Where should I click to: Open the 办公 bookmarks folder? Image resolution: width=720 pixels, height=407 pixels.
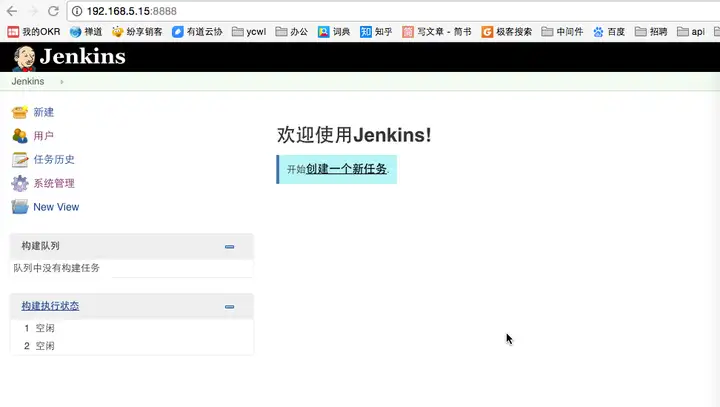pyautogui.click(x=292, y=32)
